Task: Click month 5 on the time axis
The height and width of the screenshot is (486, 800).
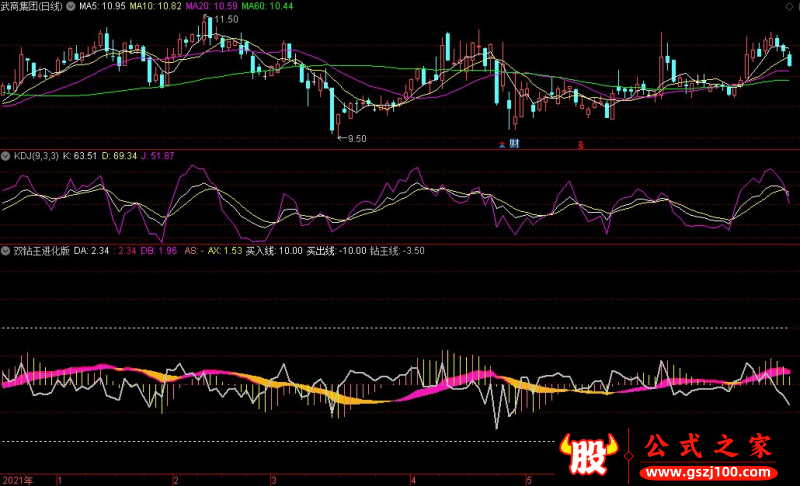Action: [x=529, y=480]
